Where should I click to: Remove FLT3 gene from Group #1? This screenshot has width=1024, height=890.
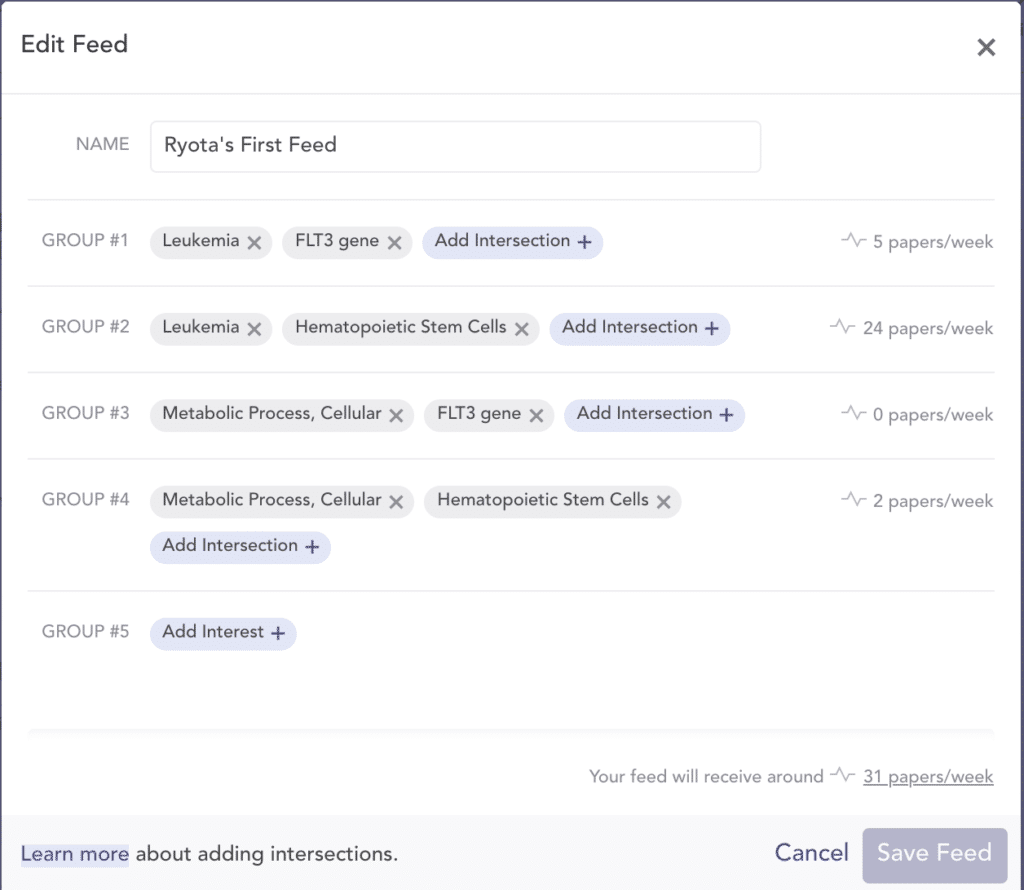pos(394,243)
